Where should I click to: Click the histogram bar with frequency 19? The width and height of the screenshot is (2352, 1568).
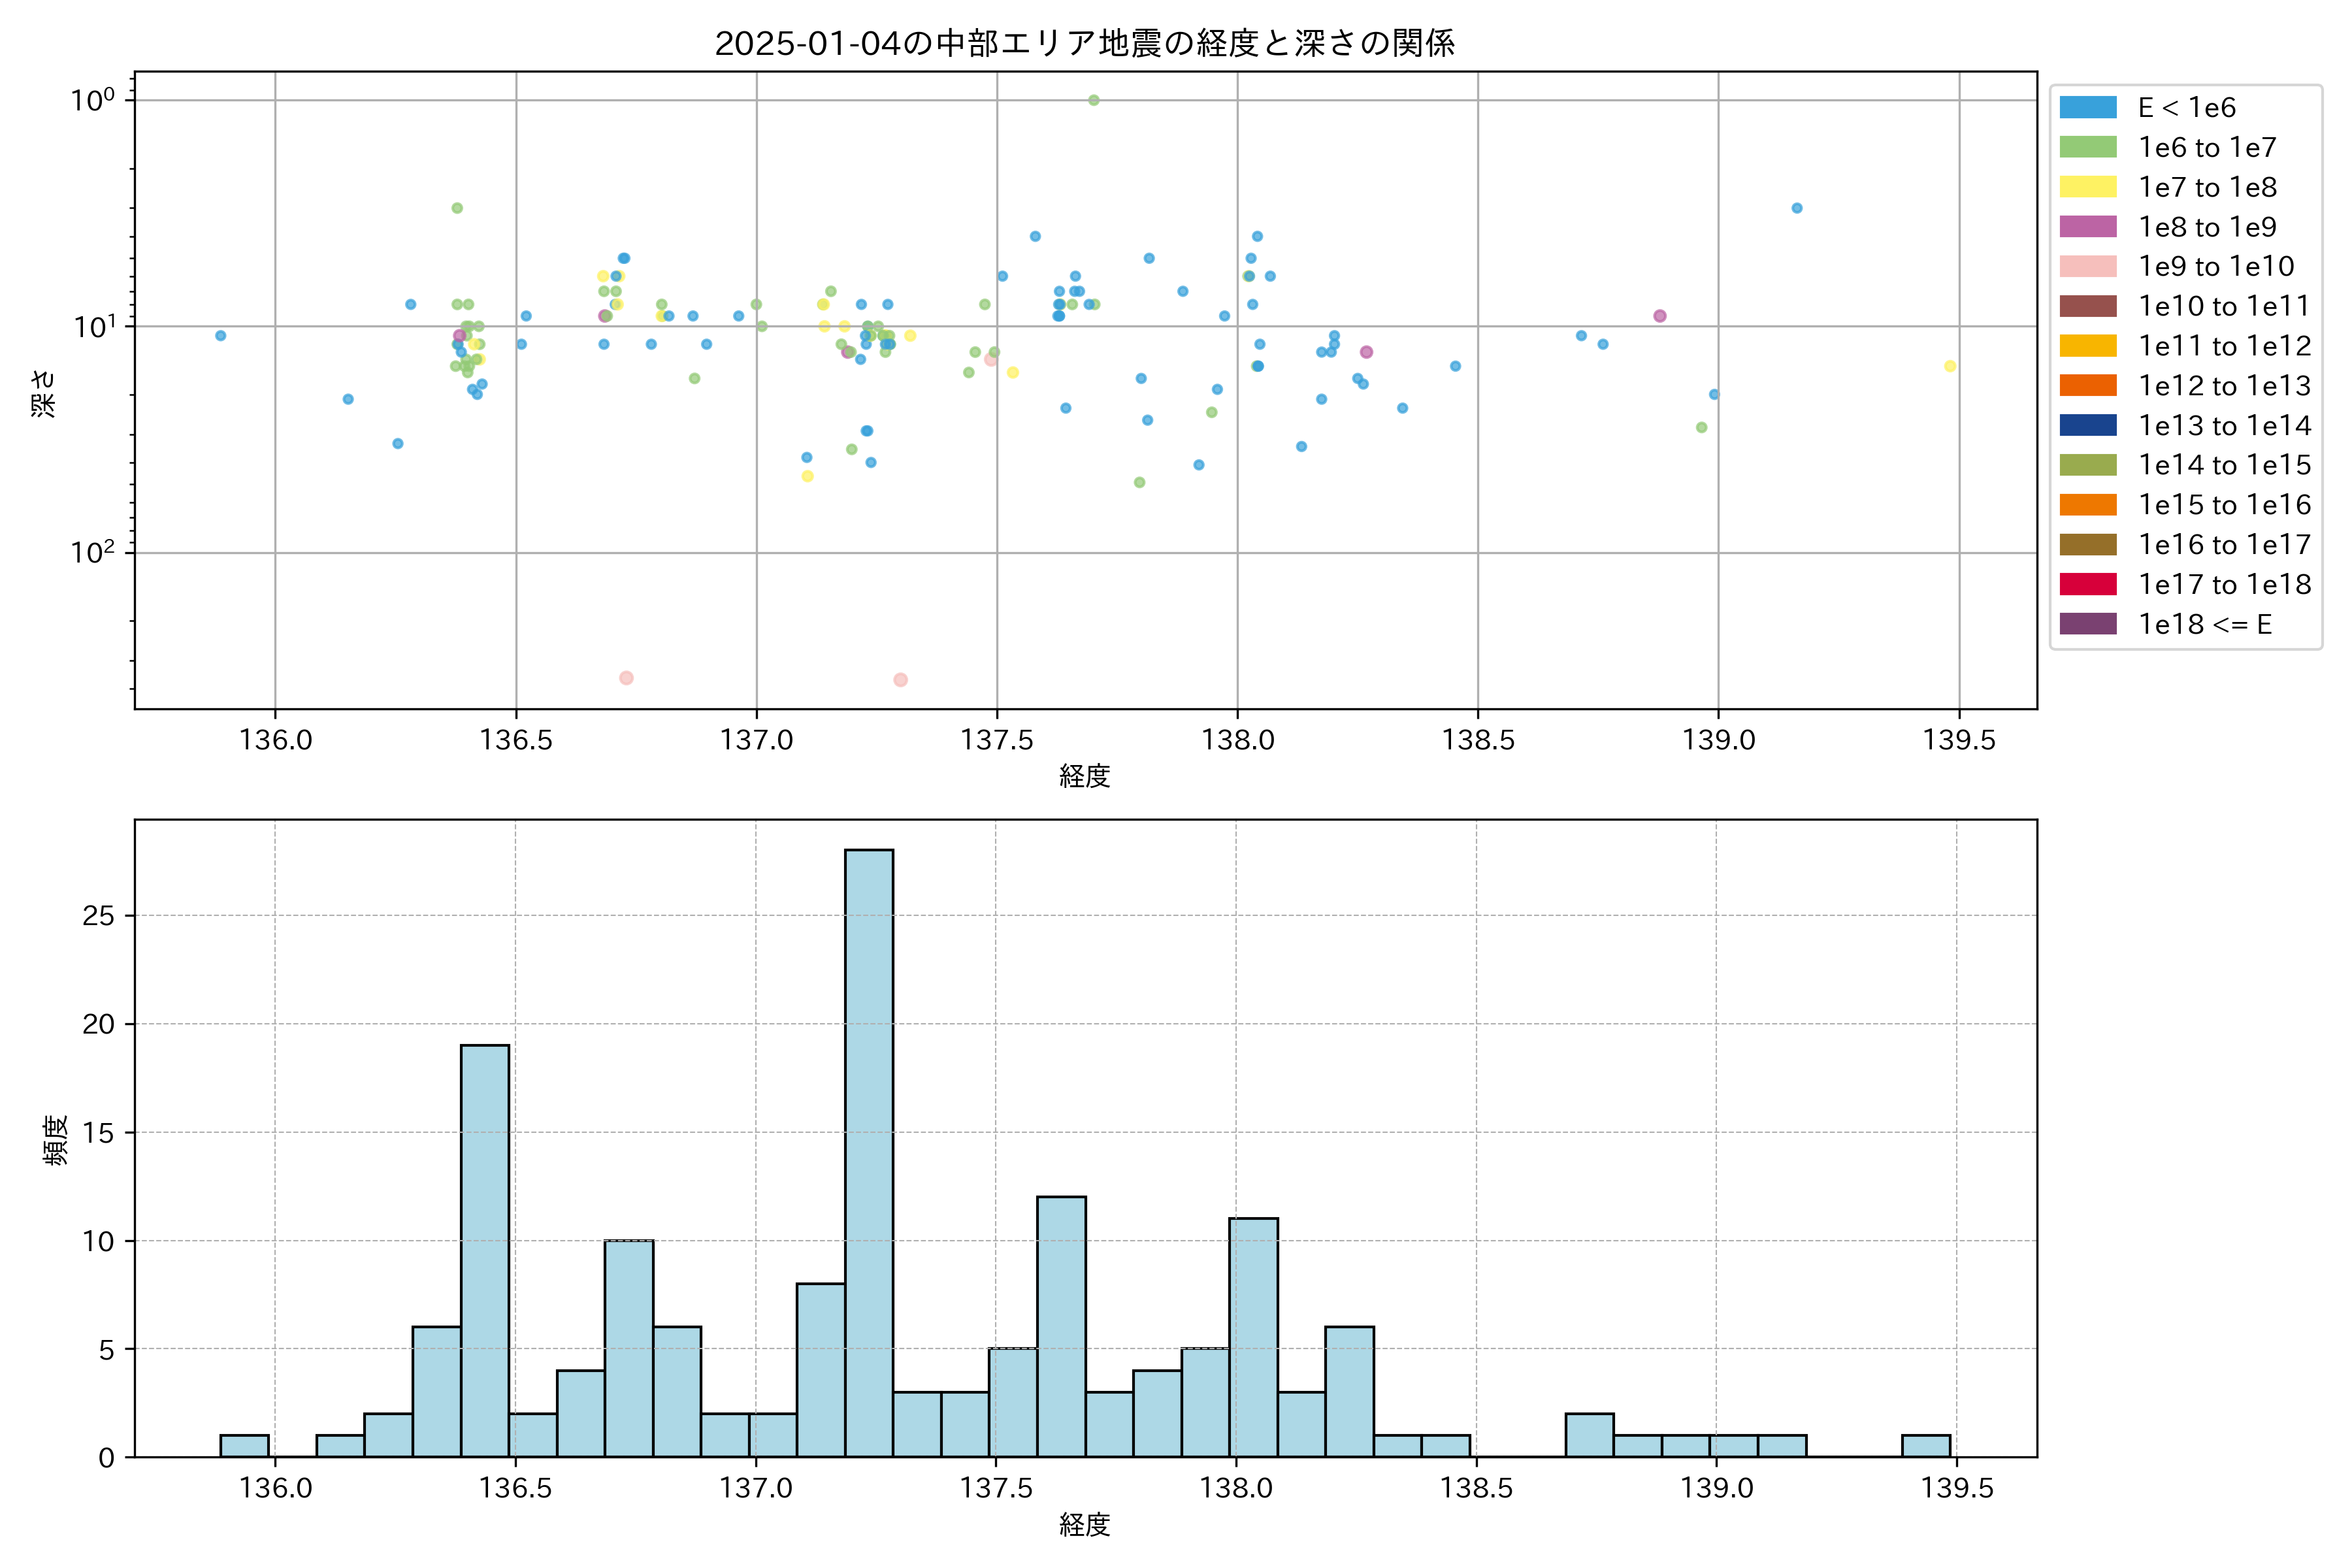pyautogui.click(x=485, y=1250)
